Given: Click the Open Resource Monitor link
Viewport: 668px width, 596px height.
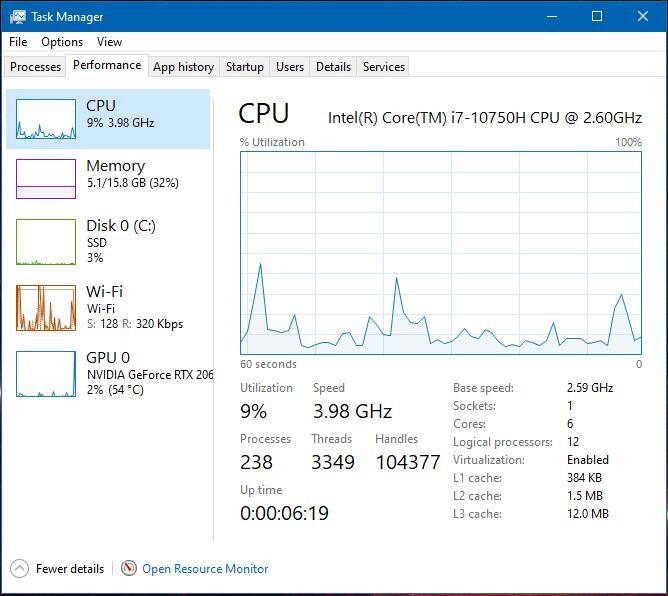Looking at the screenshot, I should tap(205, 569).
